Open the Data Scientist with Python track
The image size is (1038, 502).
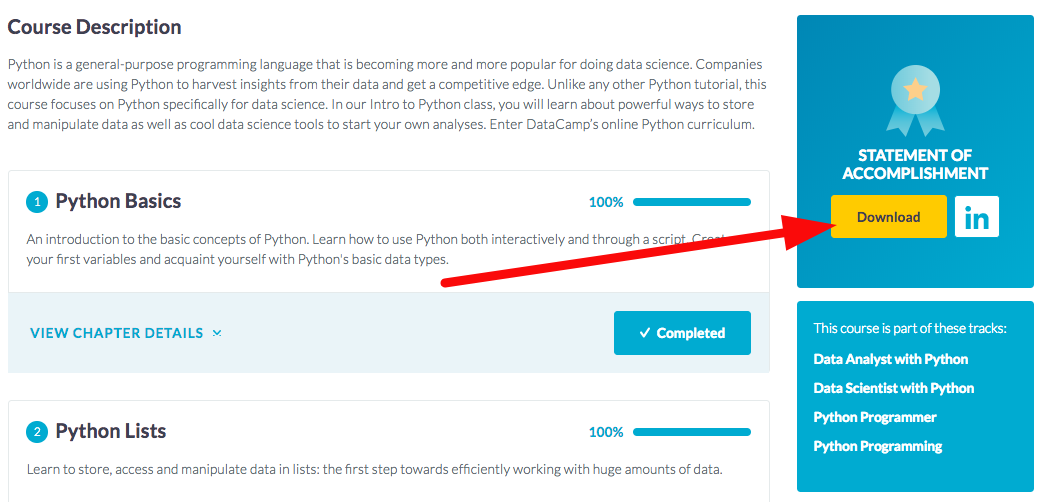[x=894, y=388]
